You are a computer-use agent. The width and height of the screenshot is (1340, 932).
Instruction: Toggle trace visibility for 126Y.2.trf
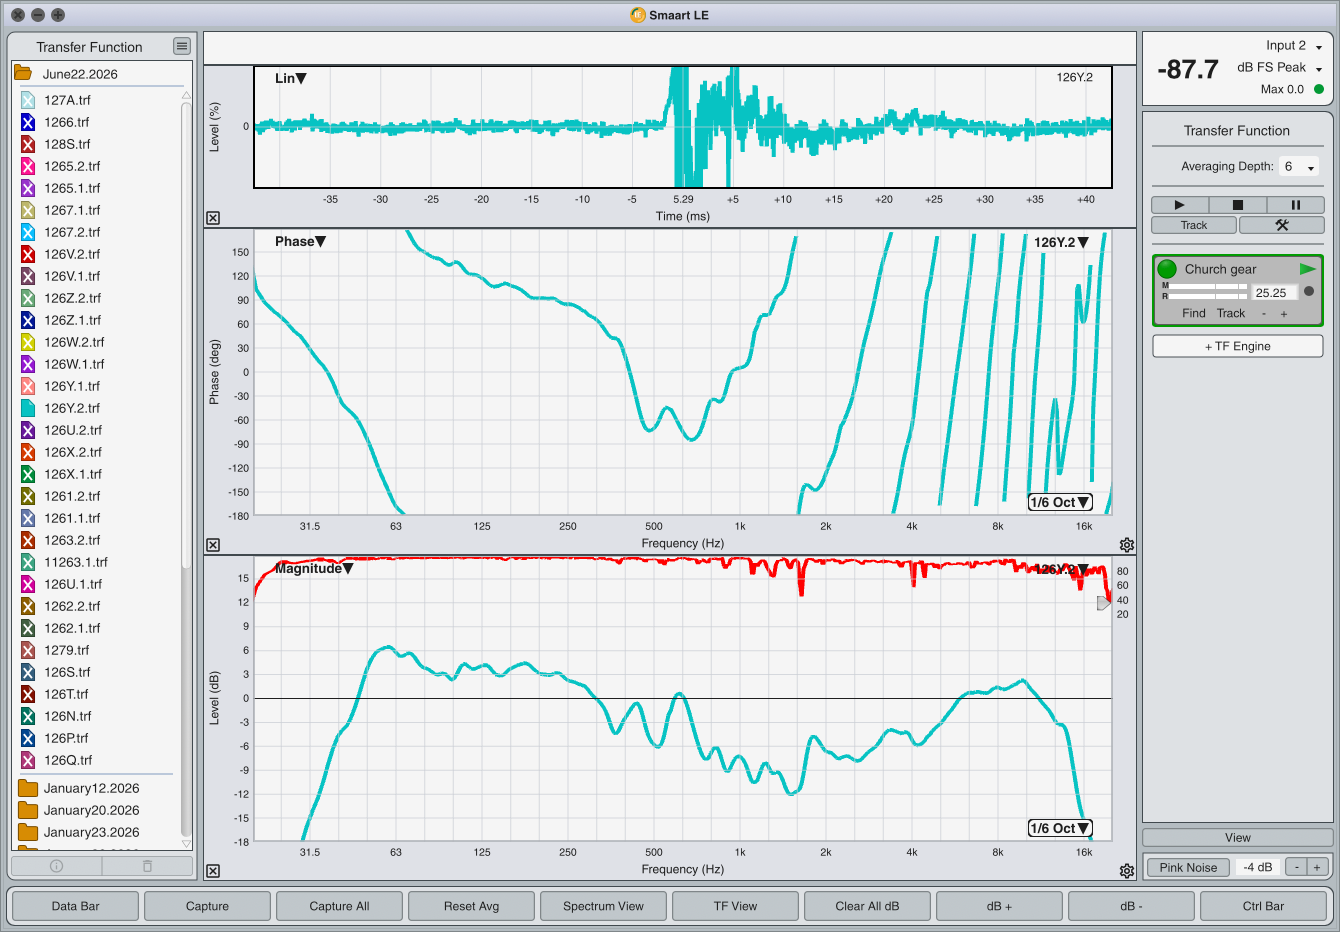pyautogui.click(x=28, y=408)
